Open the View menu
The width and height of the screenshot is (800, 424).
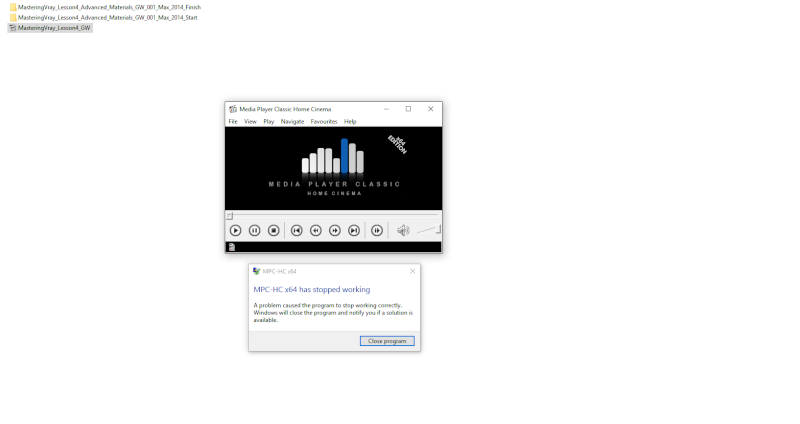coord(250,121)
